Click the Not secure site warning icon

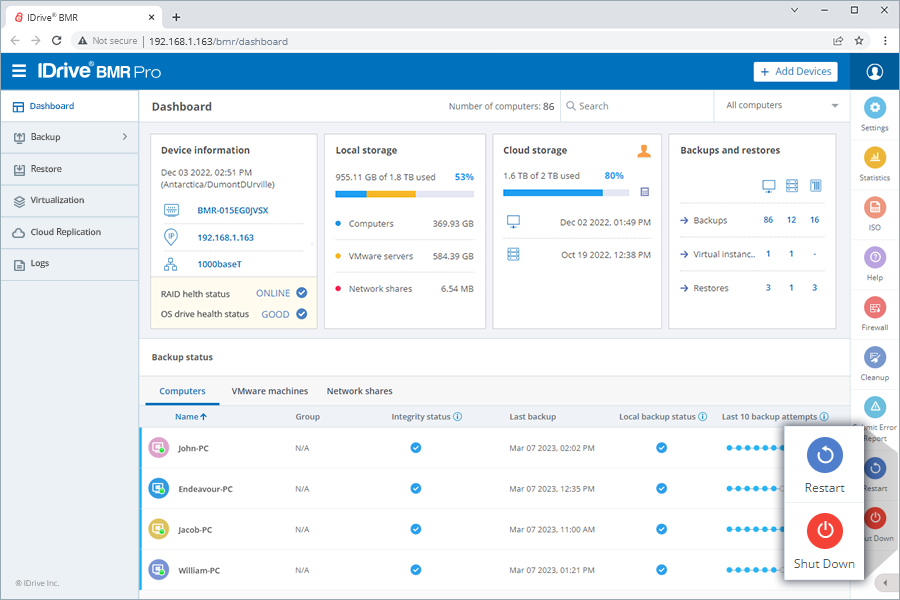(83, 41)
